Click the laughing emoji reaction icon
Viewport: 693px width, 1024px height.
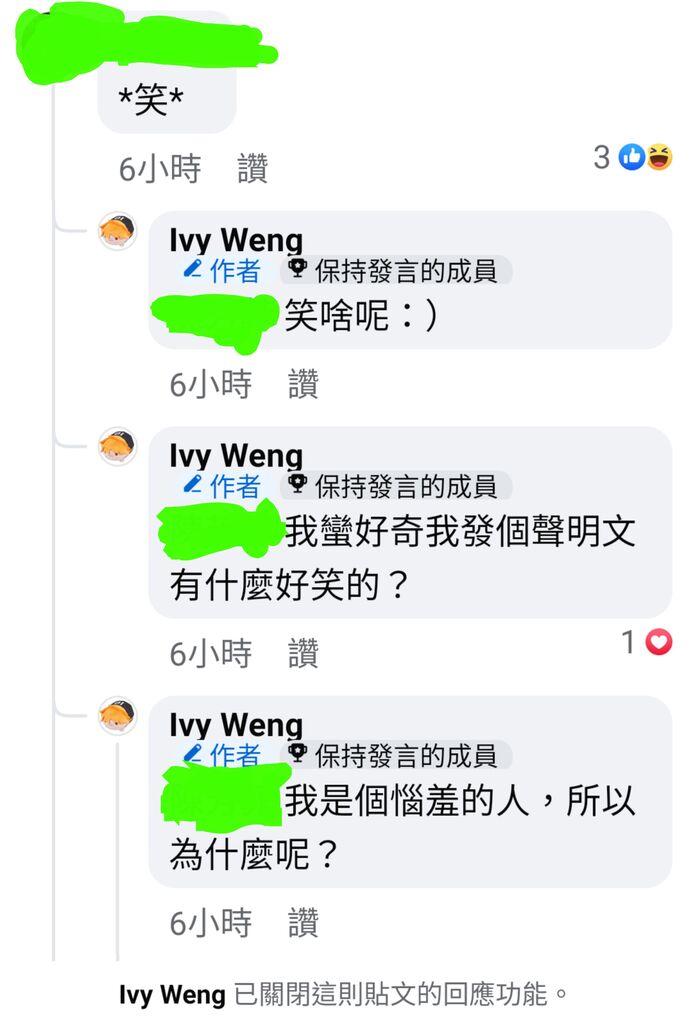coord(659,157)
